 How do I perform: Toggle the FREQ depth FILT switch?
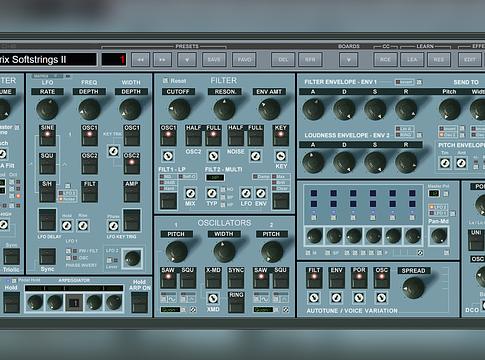(89, 192)
